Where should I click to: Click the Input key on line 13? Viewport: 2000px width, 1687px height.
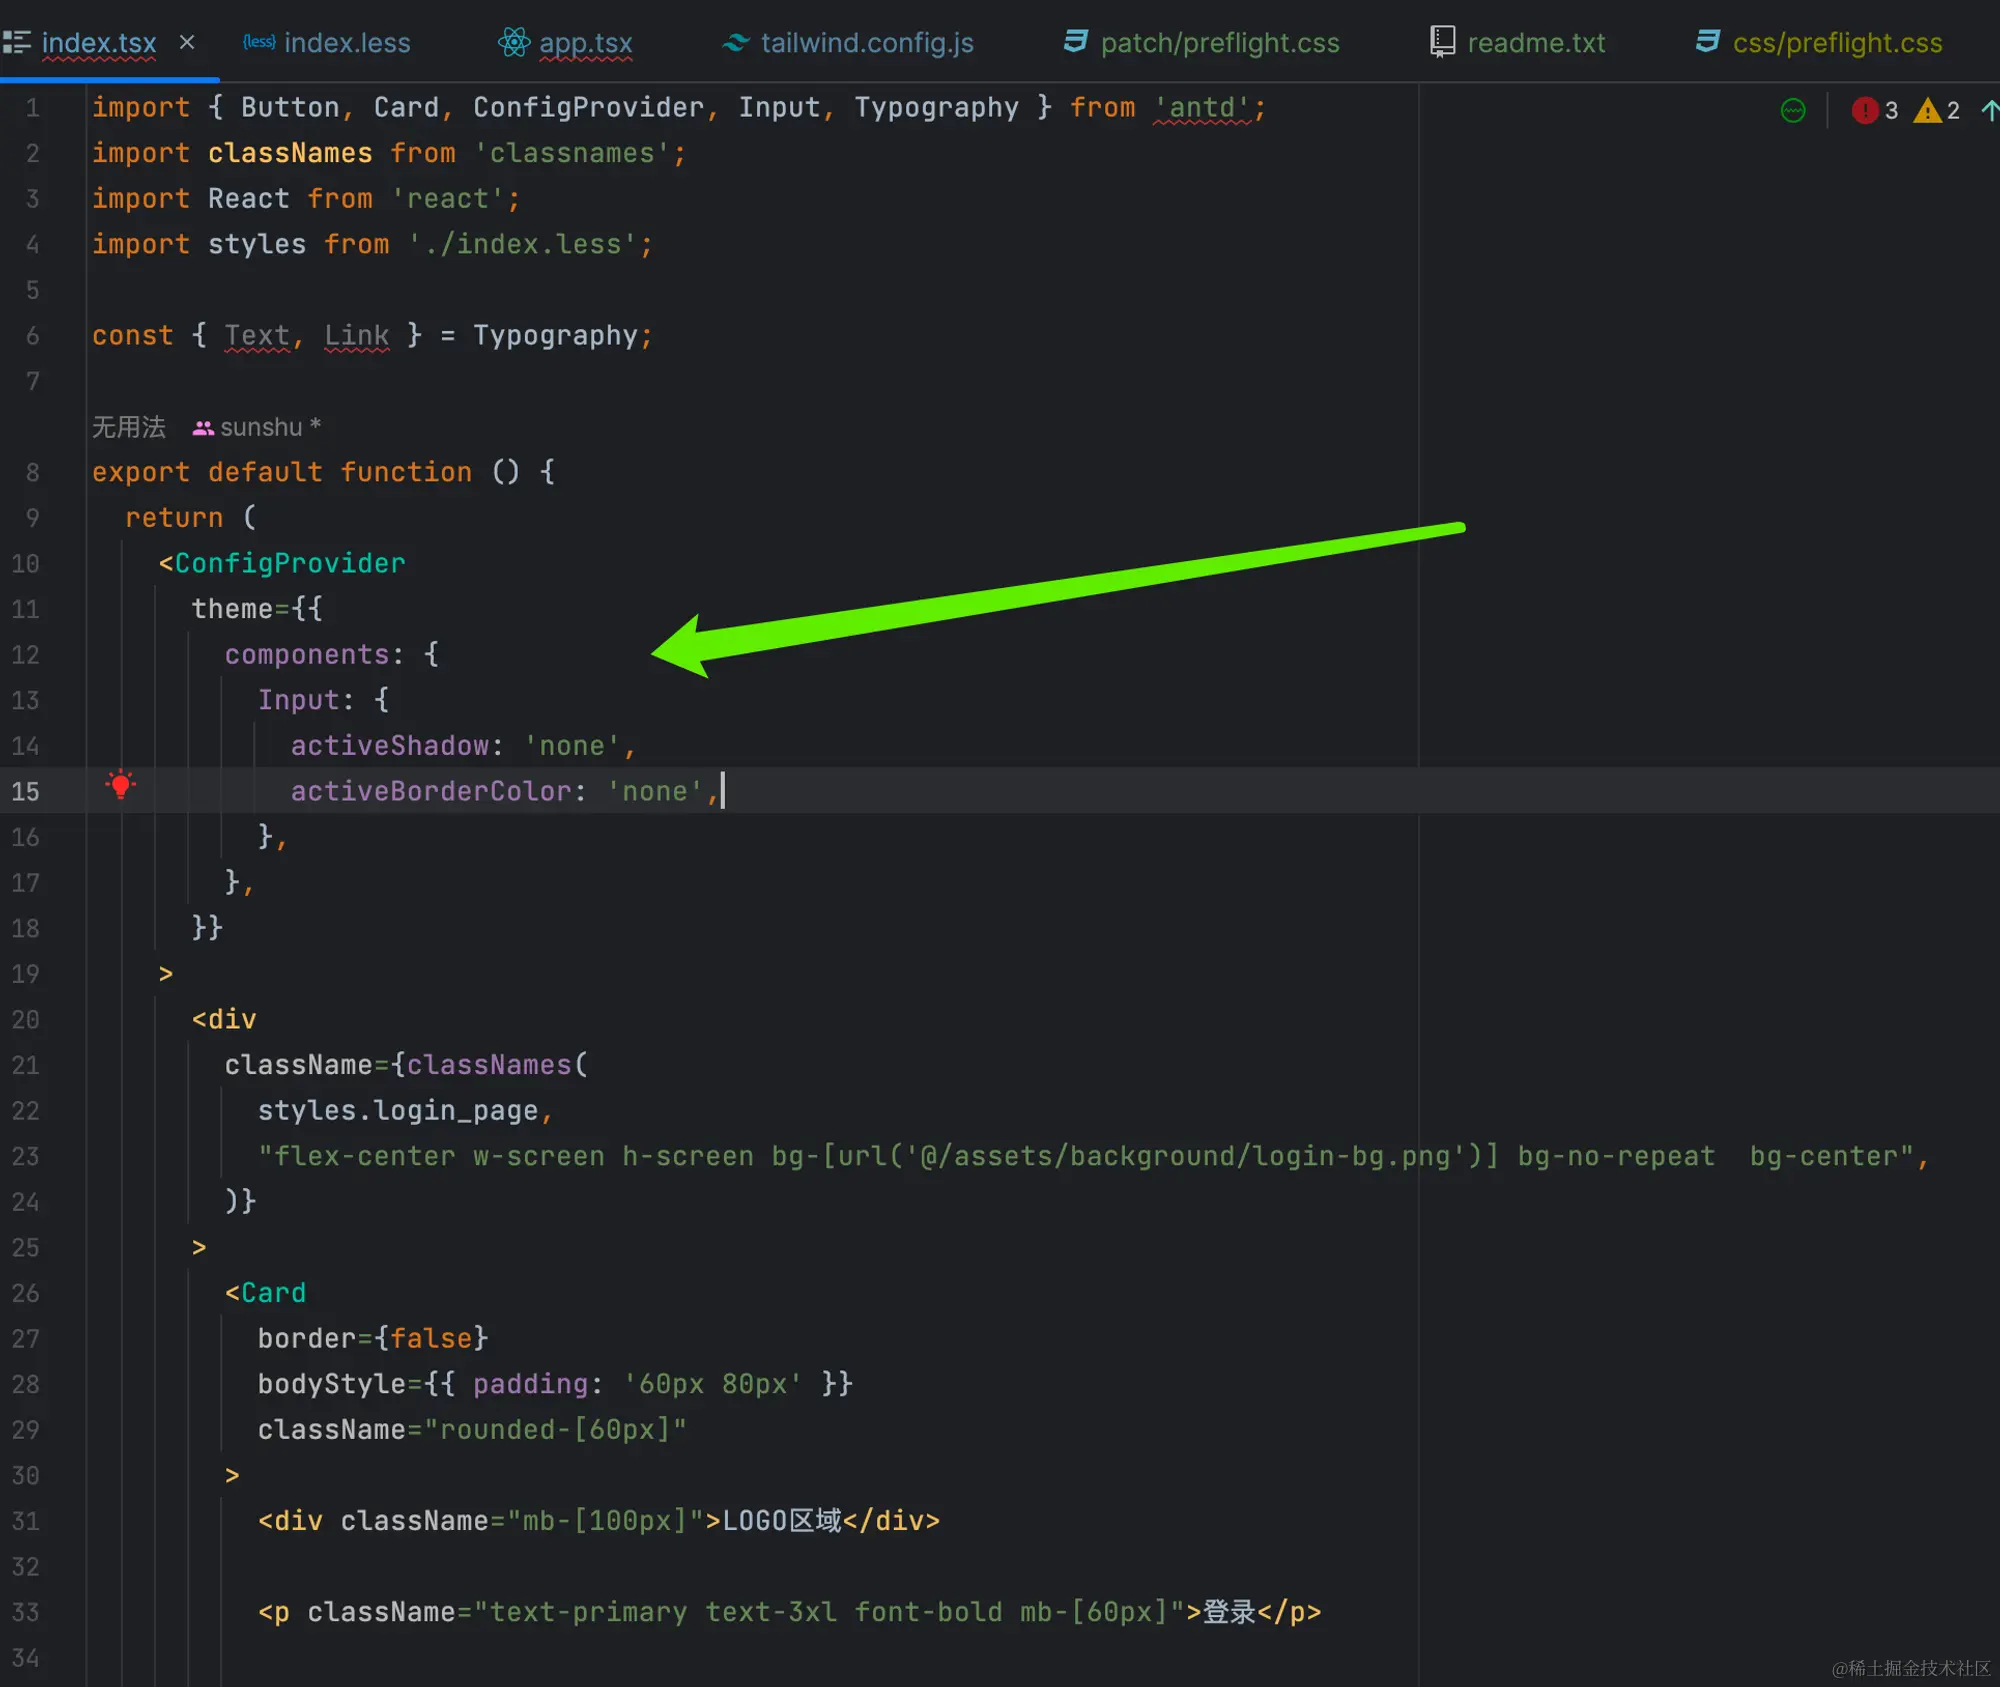(298, 700)
